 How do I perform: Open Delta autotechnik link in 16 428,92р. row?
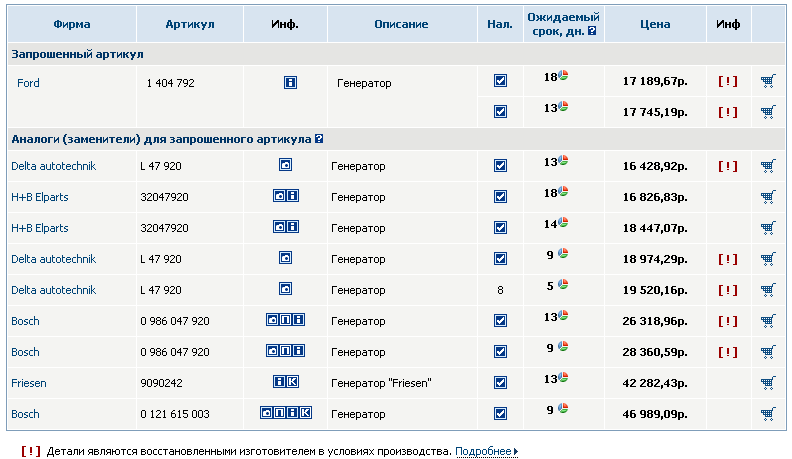pyautogui.click(x=54, y=166)
